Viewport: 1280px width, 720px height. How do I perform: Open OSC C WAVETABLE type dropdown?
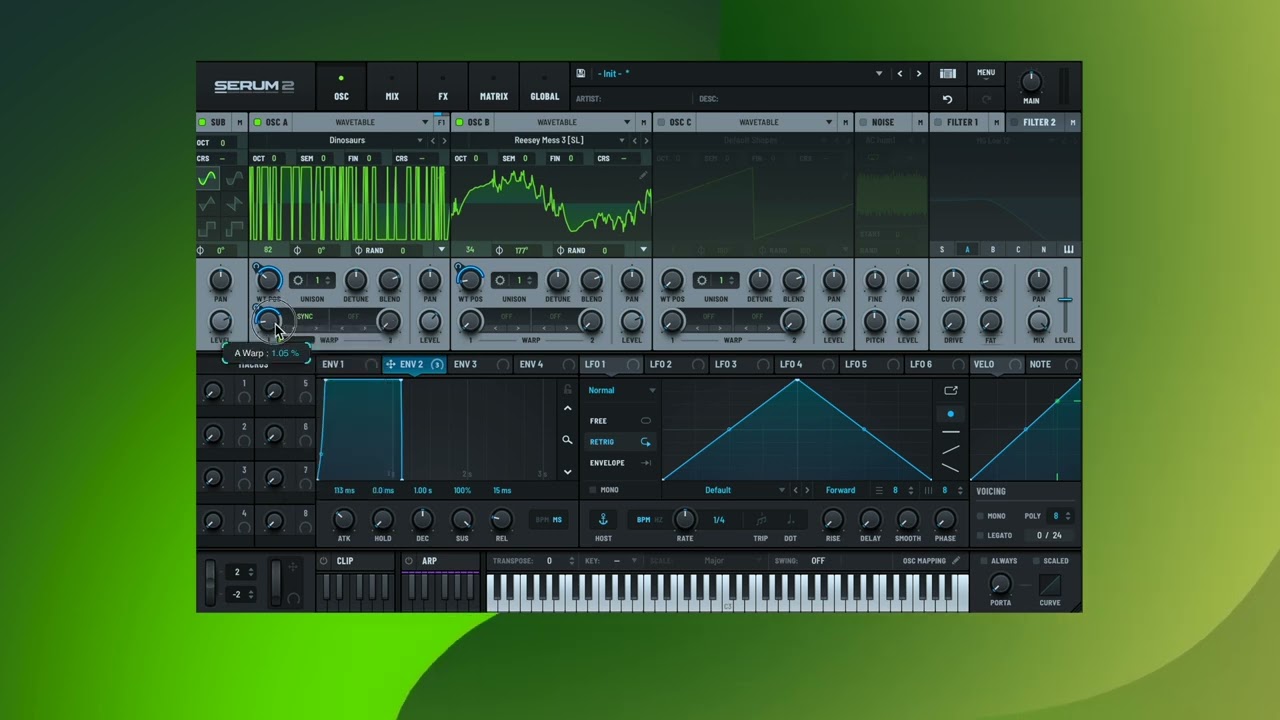point(767,122)
